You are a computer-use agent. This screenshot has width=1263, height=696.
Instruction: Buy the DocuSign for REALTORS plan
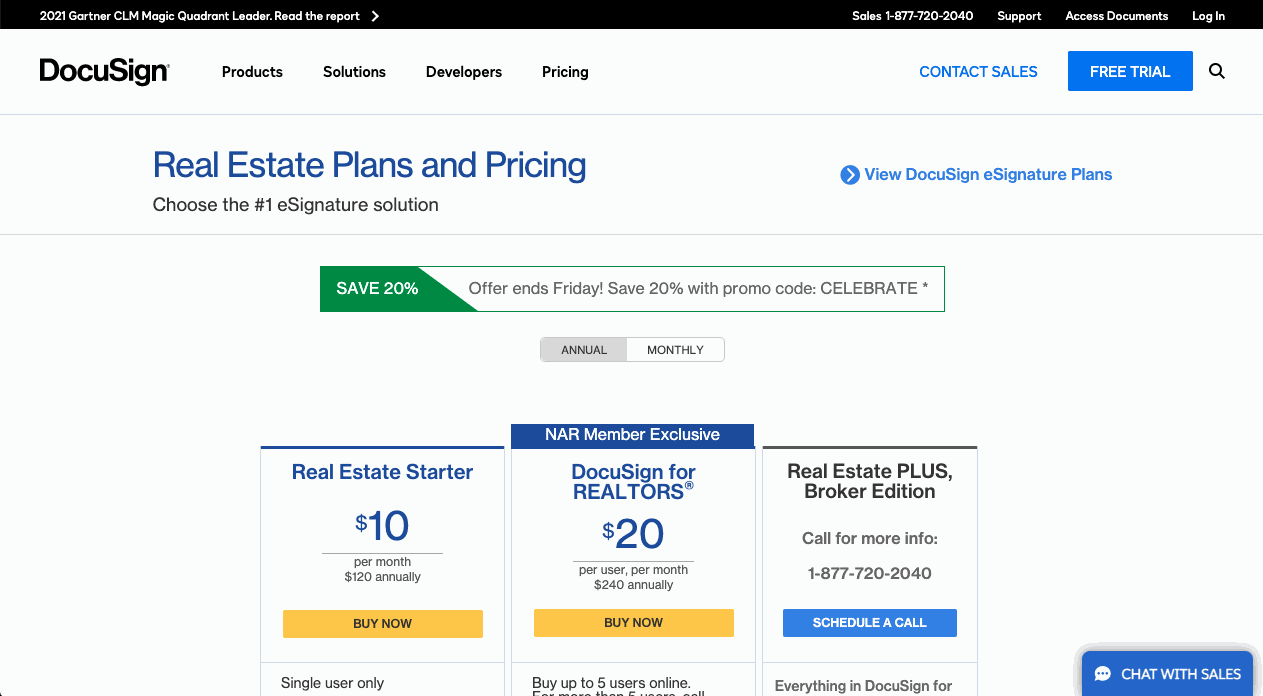633,622
